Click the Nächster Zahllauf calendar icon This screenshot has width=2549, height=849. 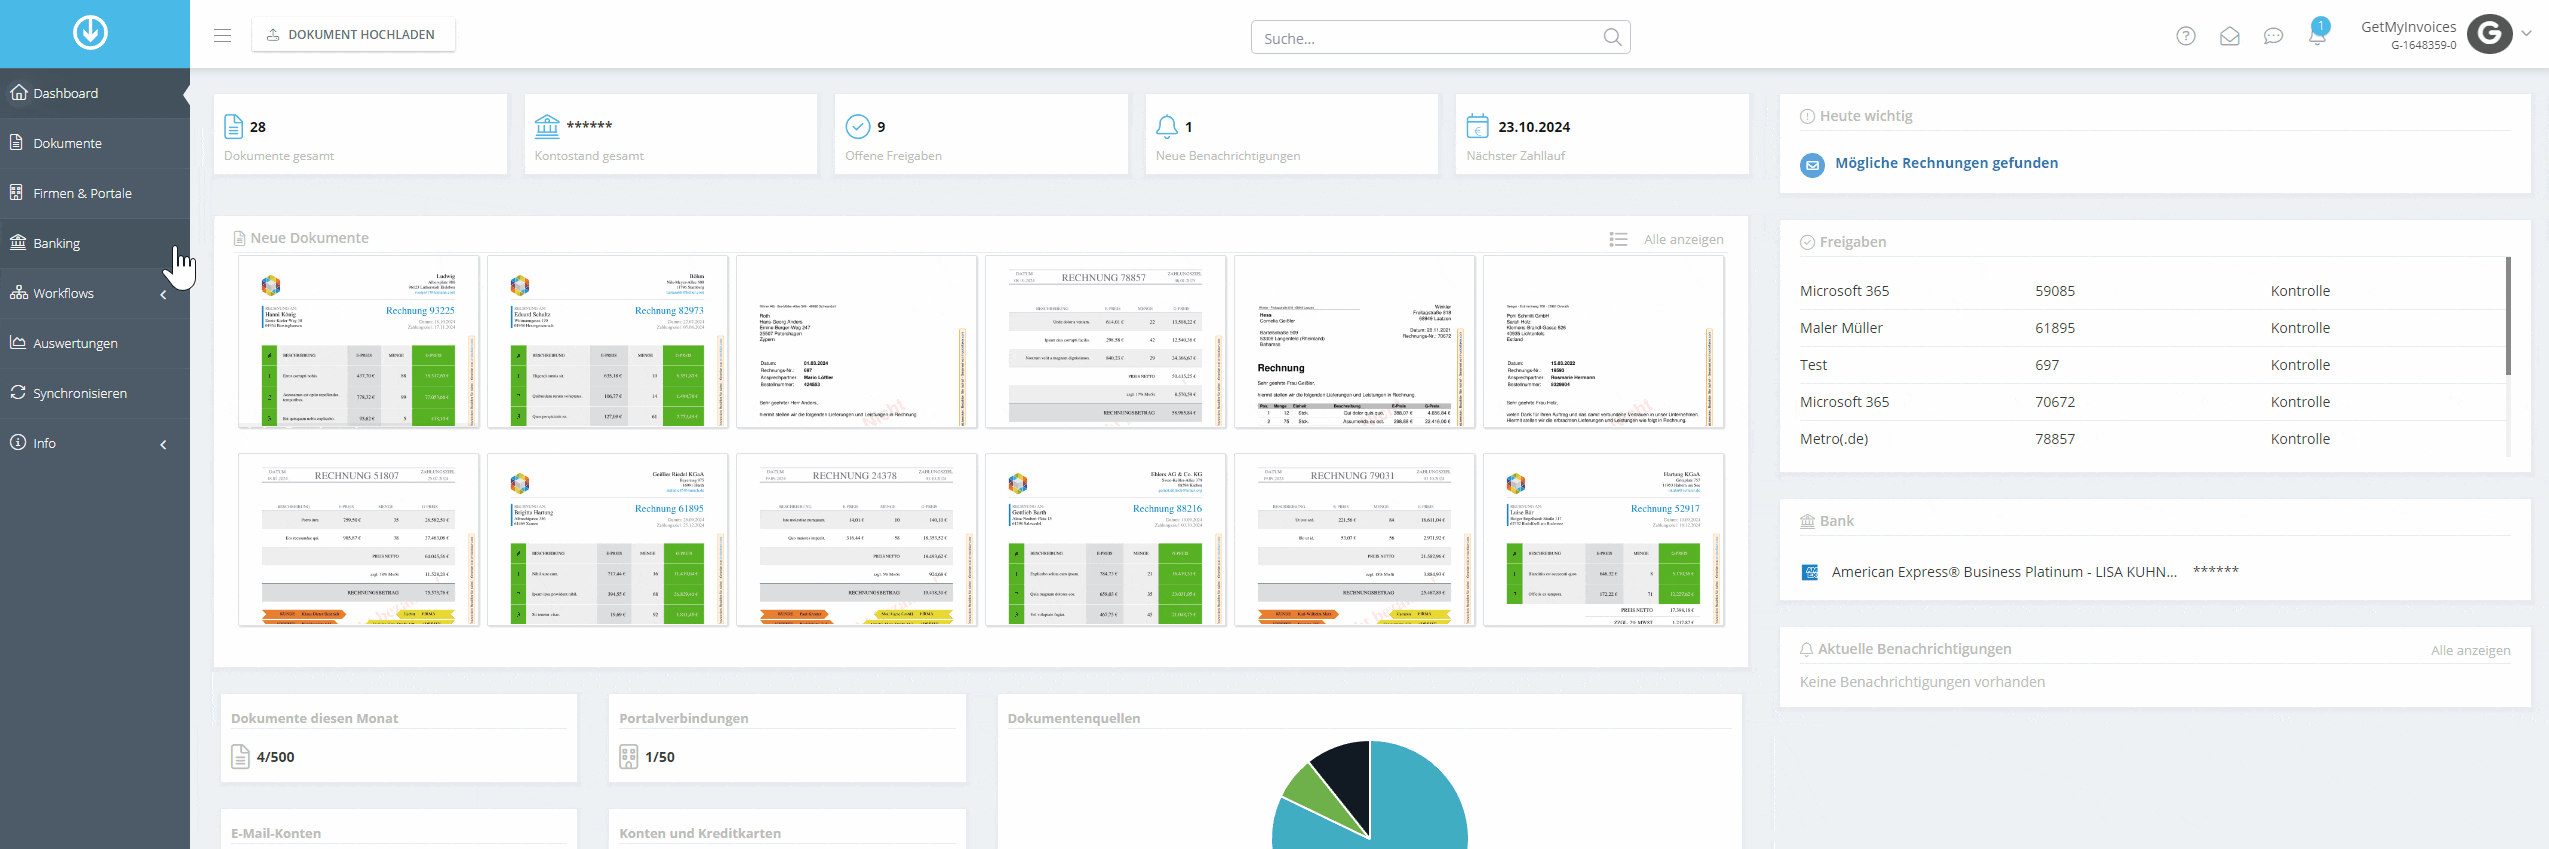pyautogui.click(x=1477, y=126)
